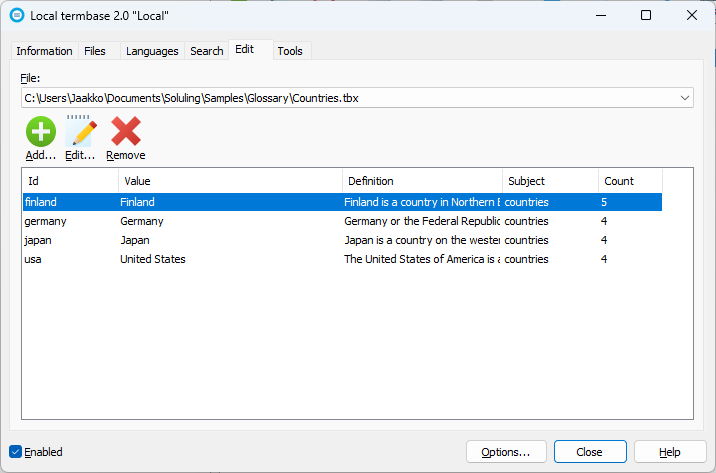Click the termbase app icon in title bar
The width and height of the screenshot is (716, 473).
16,15
